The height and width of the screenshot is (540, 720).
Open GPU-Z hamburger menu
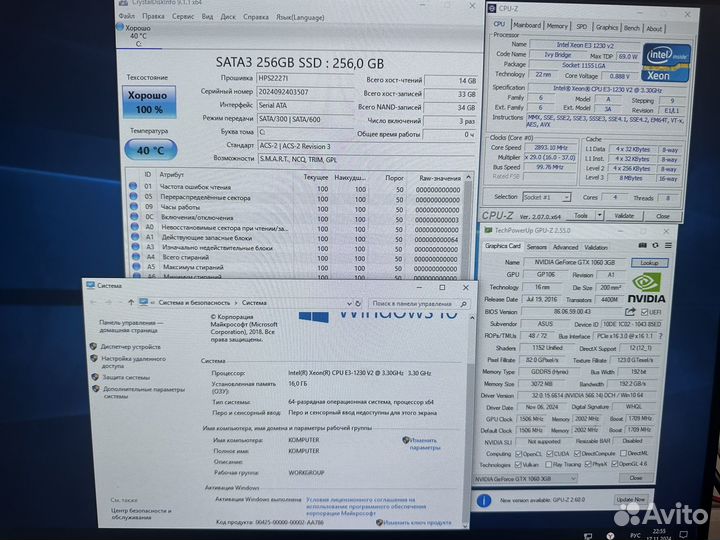click(x=668, y=246)
